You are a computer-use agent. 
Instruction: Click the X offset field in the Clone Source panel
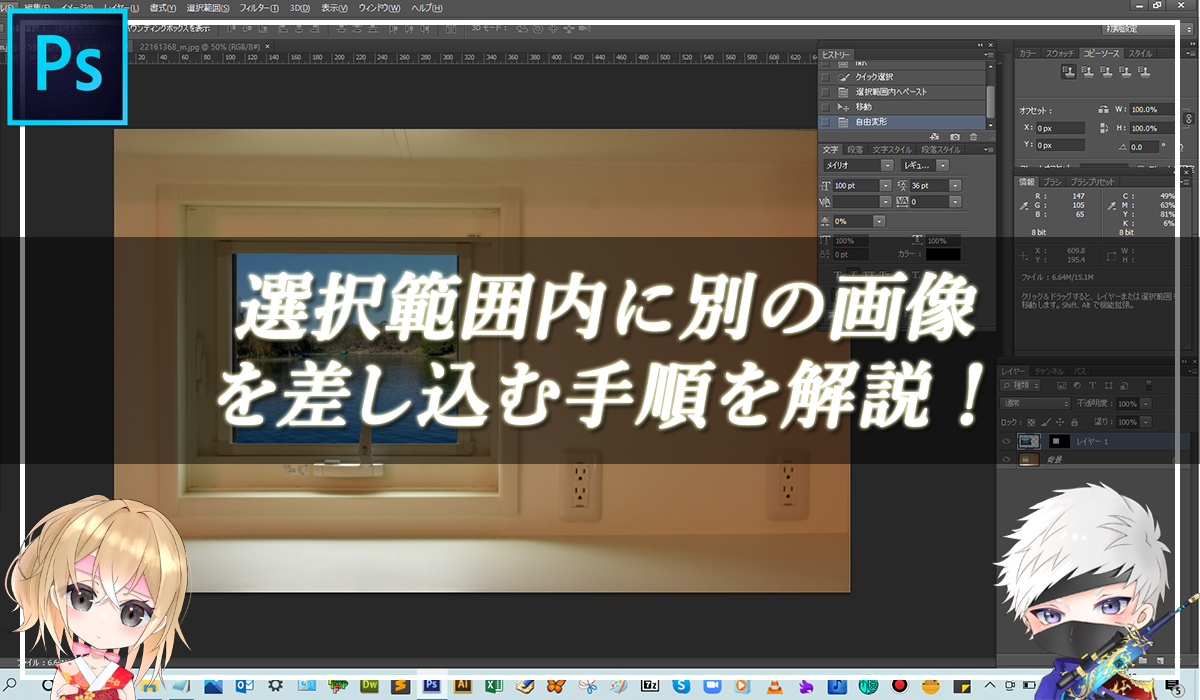coord(1060,128)
